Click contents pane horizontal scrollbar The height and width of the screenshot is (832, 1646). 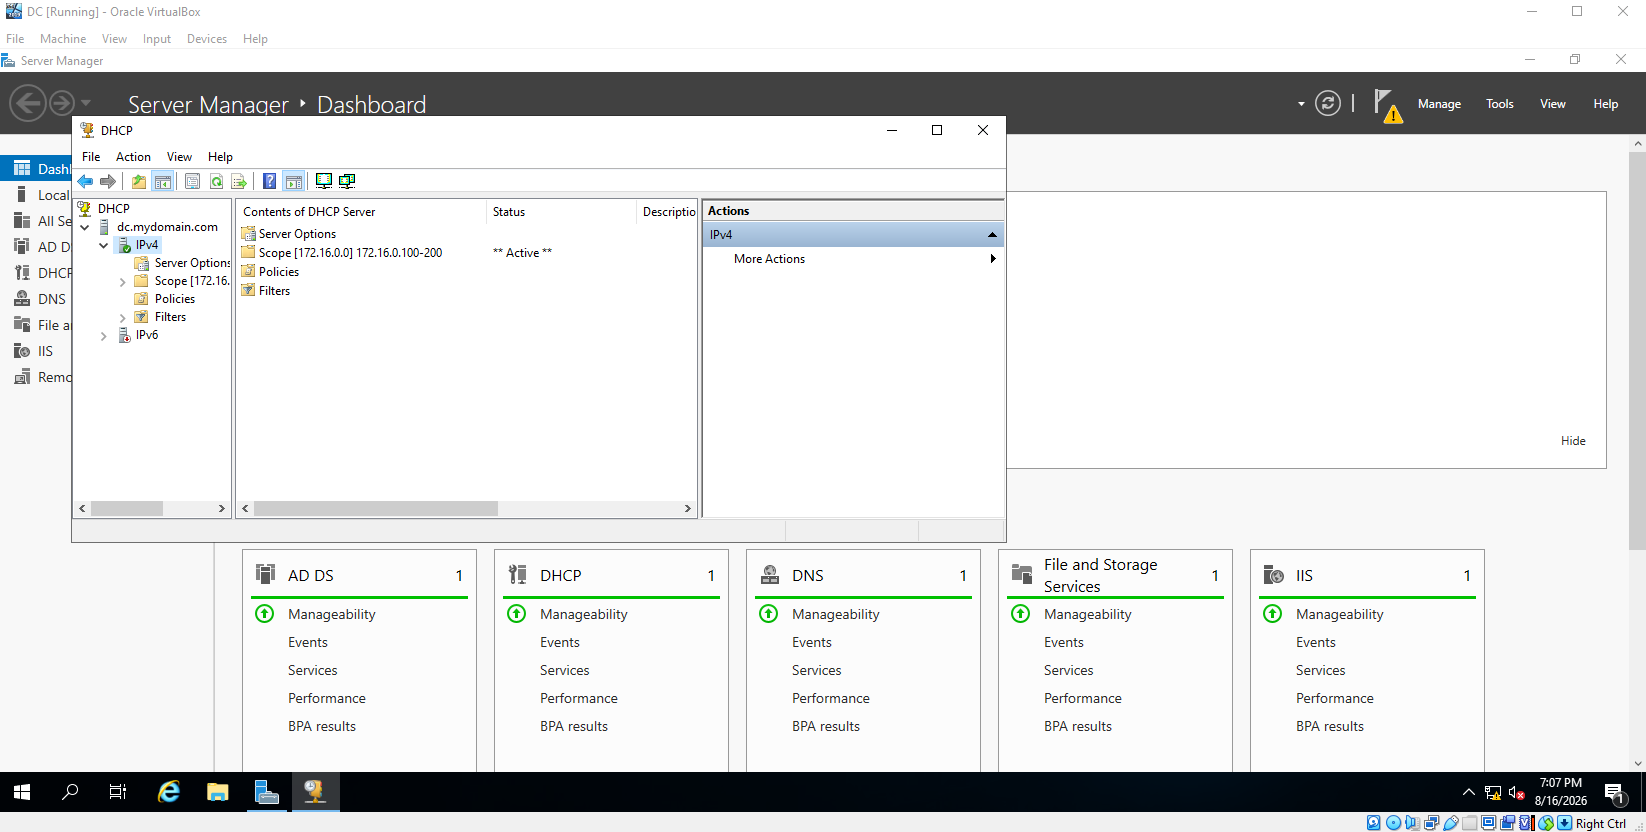coord(375,508)
